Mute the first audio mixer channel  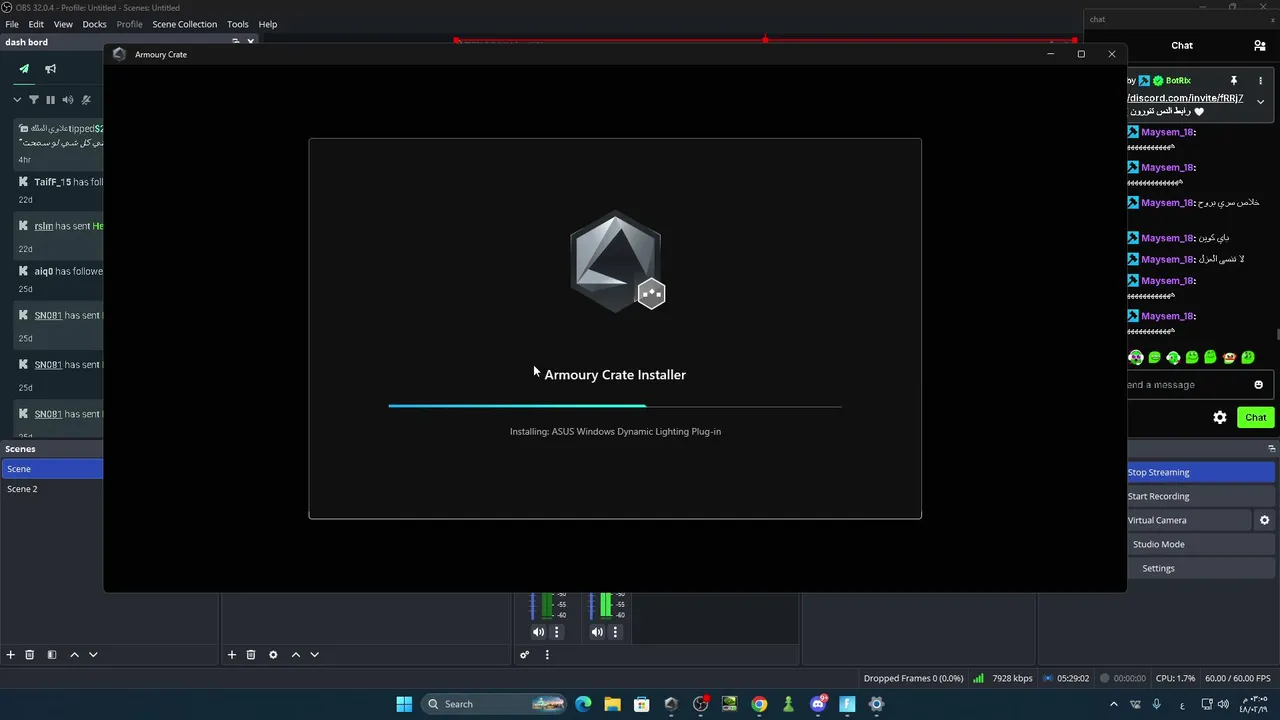[x=538, y=632]
